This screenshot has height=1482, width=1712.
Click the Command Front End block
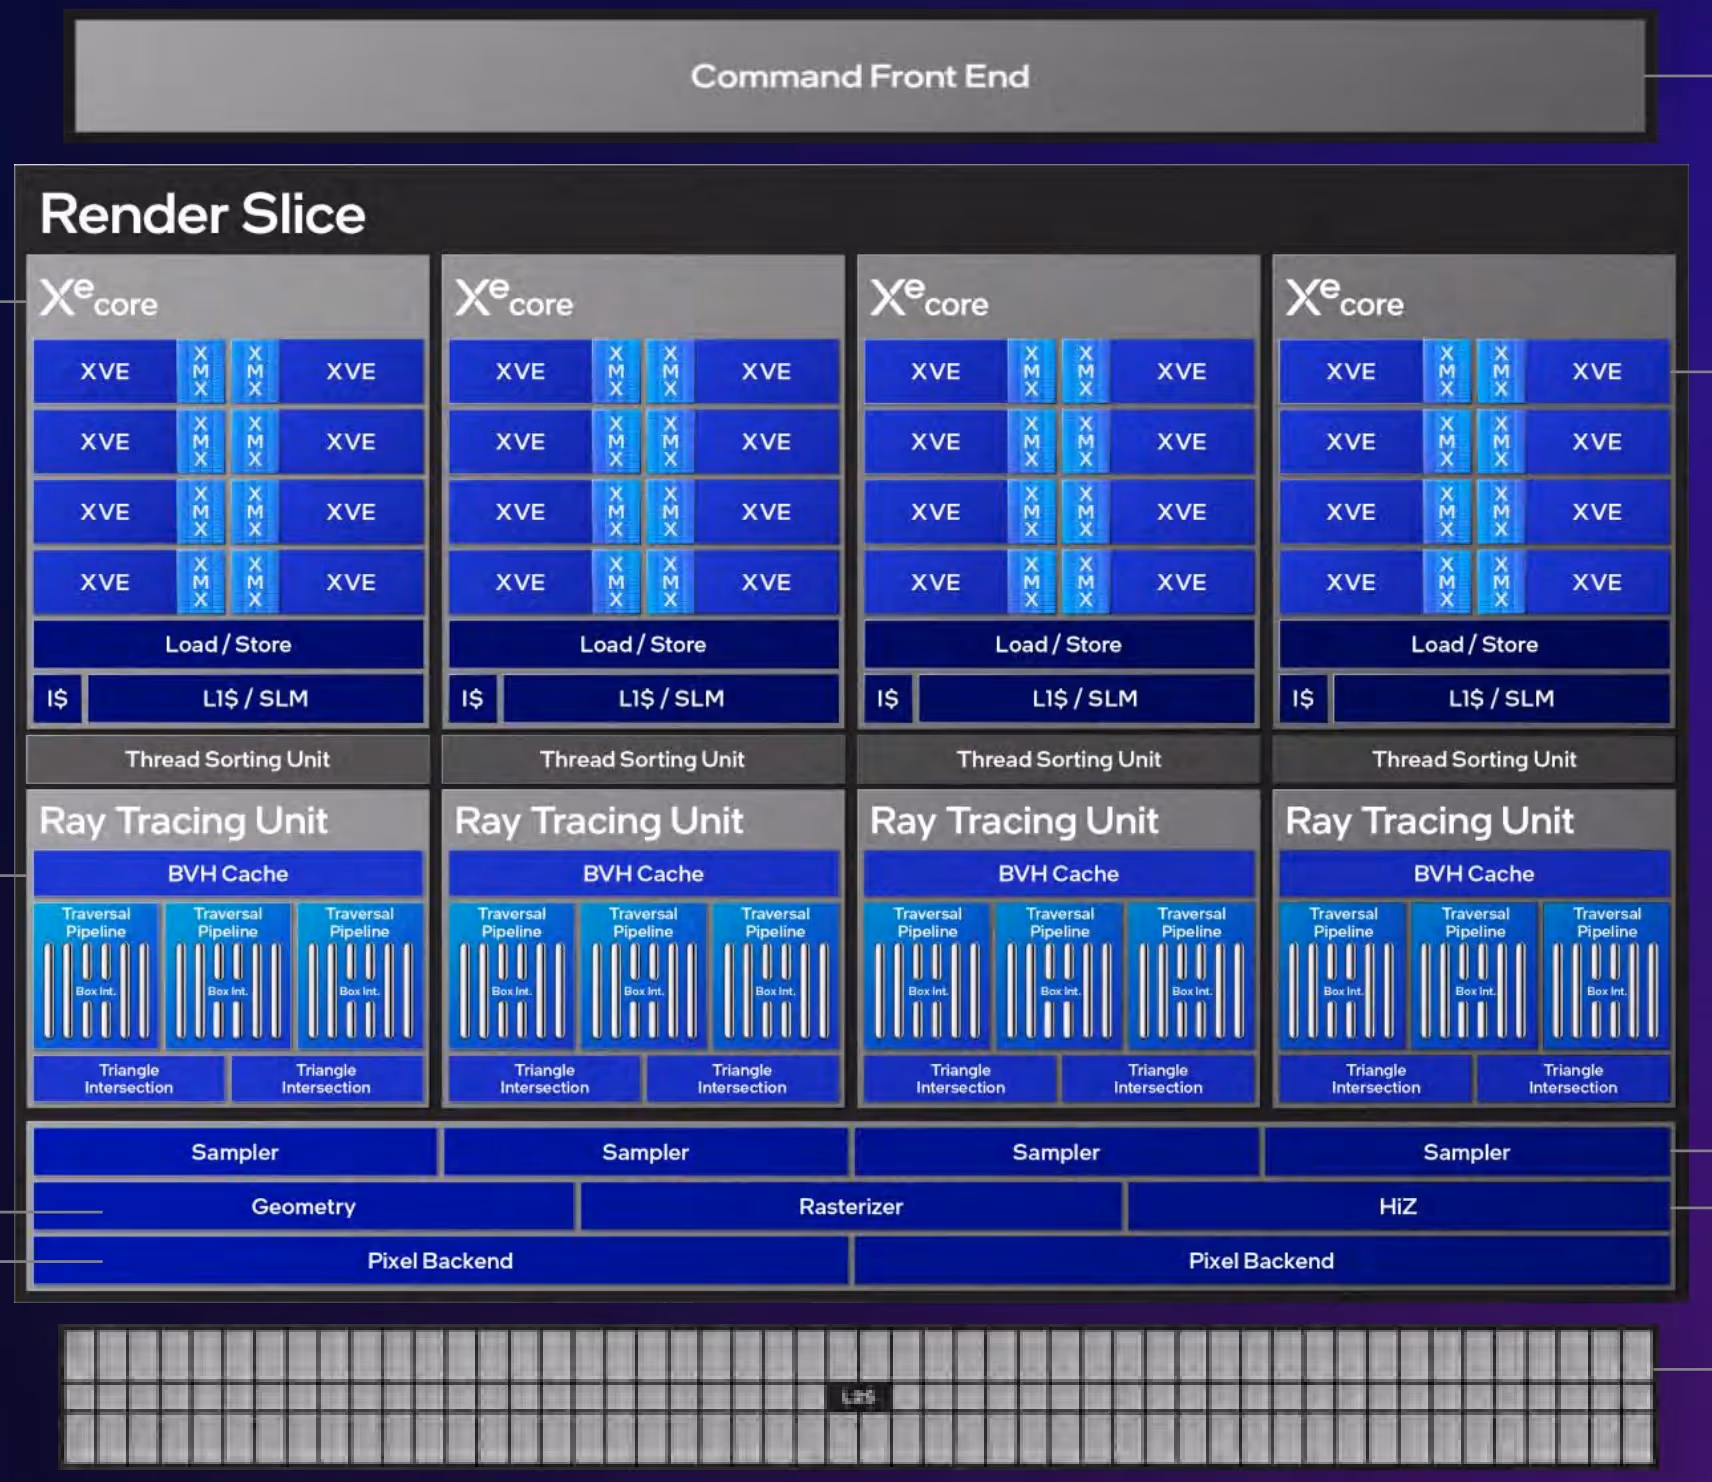[x=860, y=76]
